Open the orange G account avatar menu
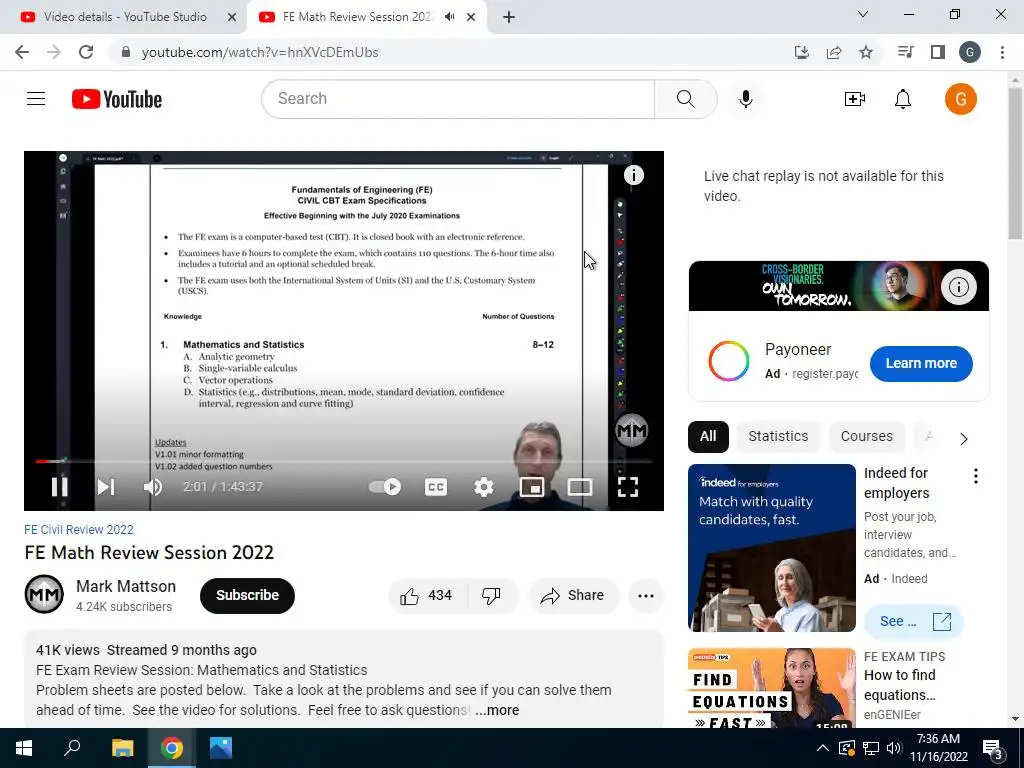Viewport: 1024px width, 768px height. click(960, 99)
